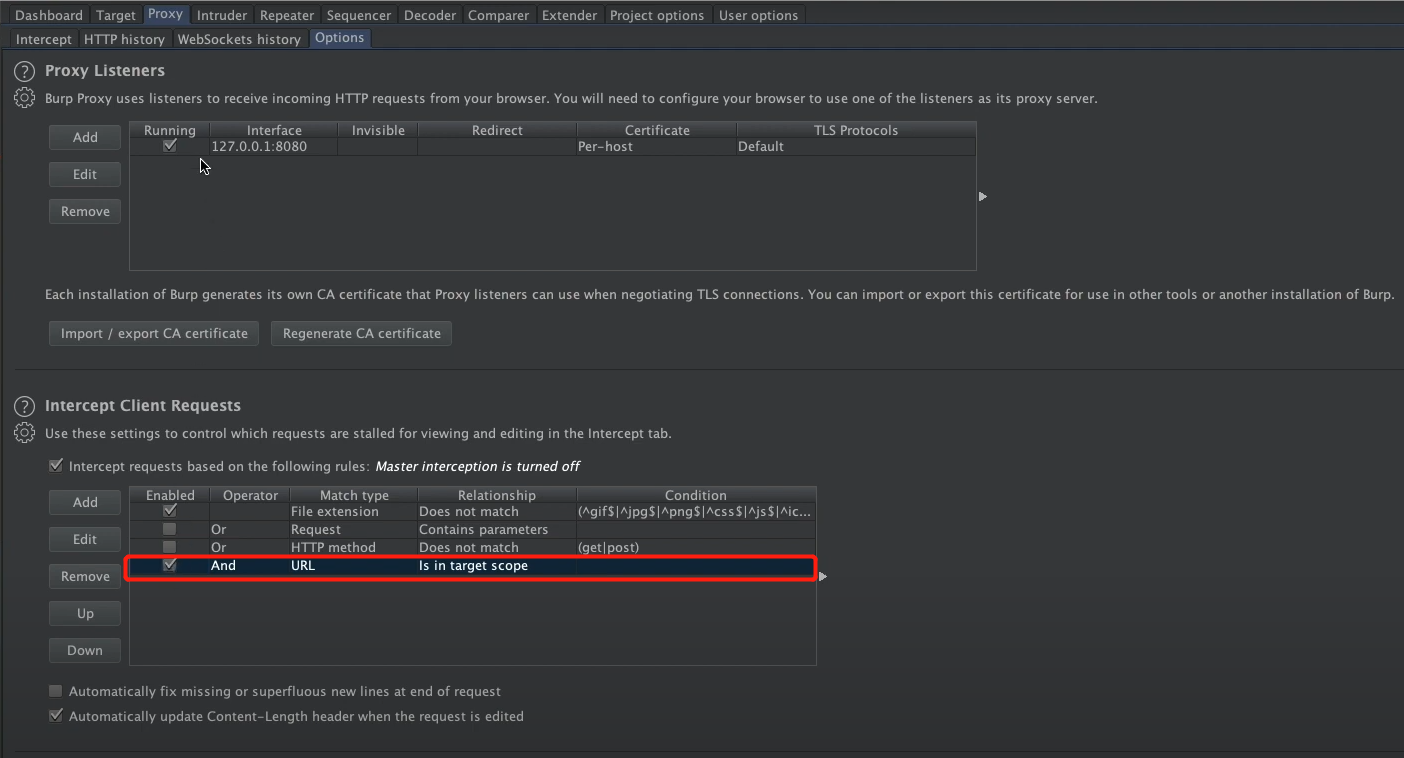The image size is (1404, 758).
Task: Disable the File extension rule checkbox
Action: click(170, 511)
